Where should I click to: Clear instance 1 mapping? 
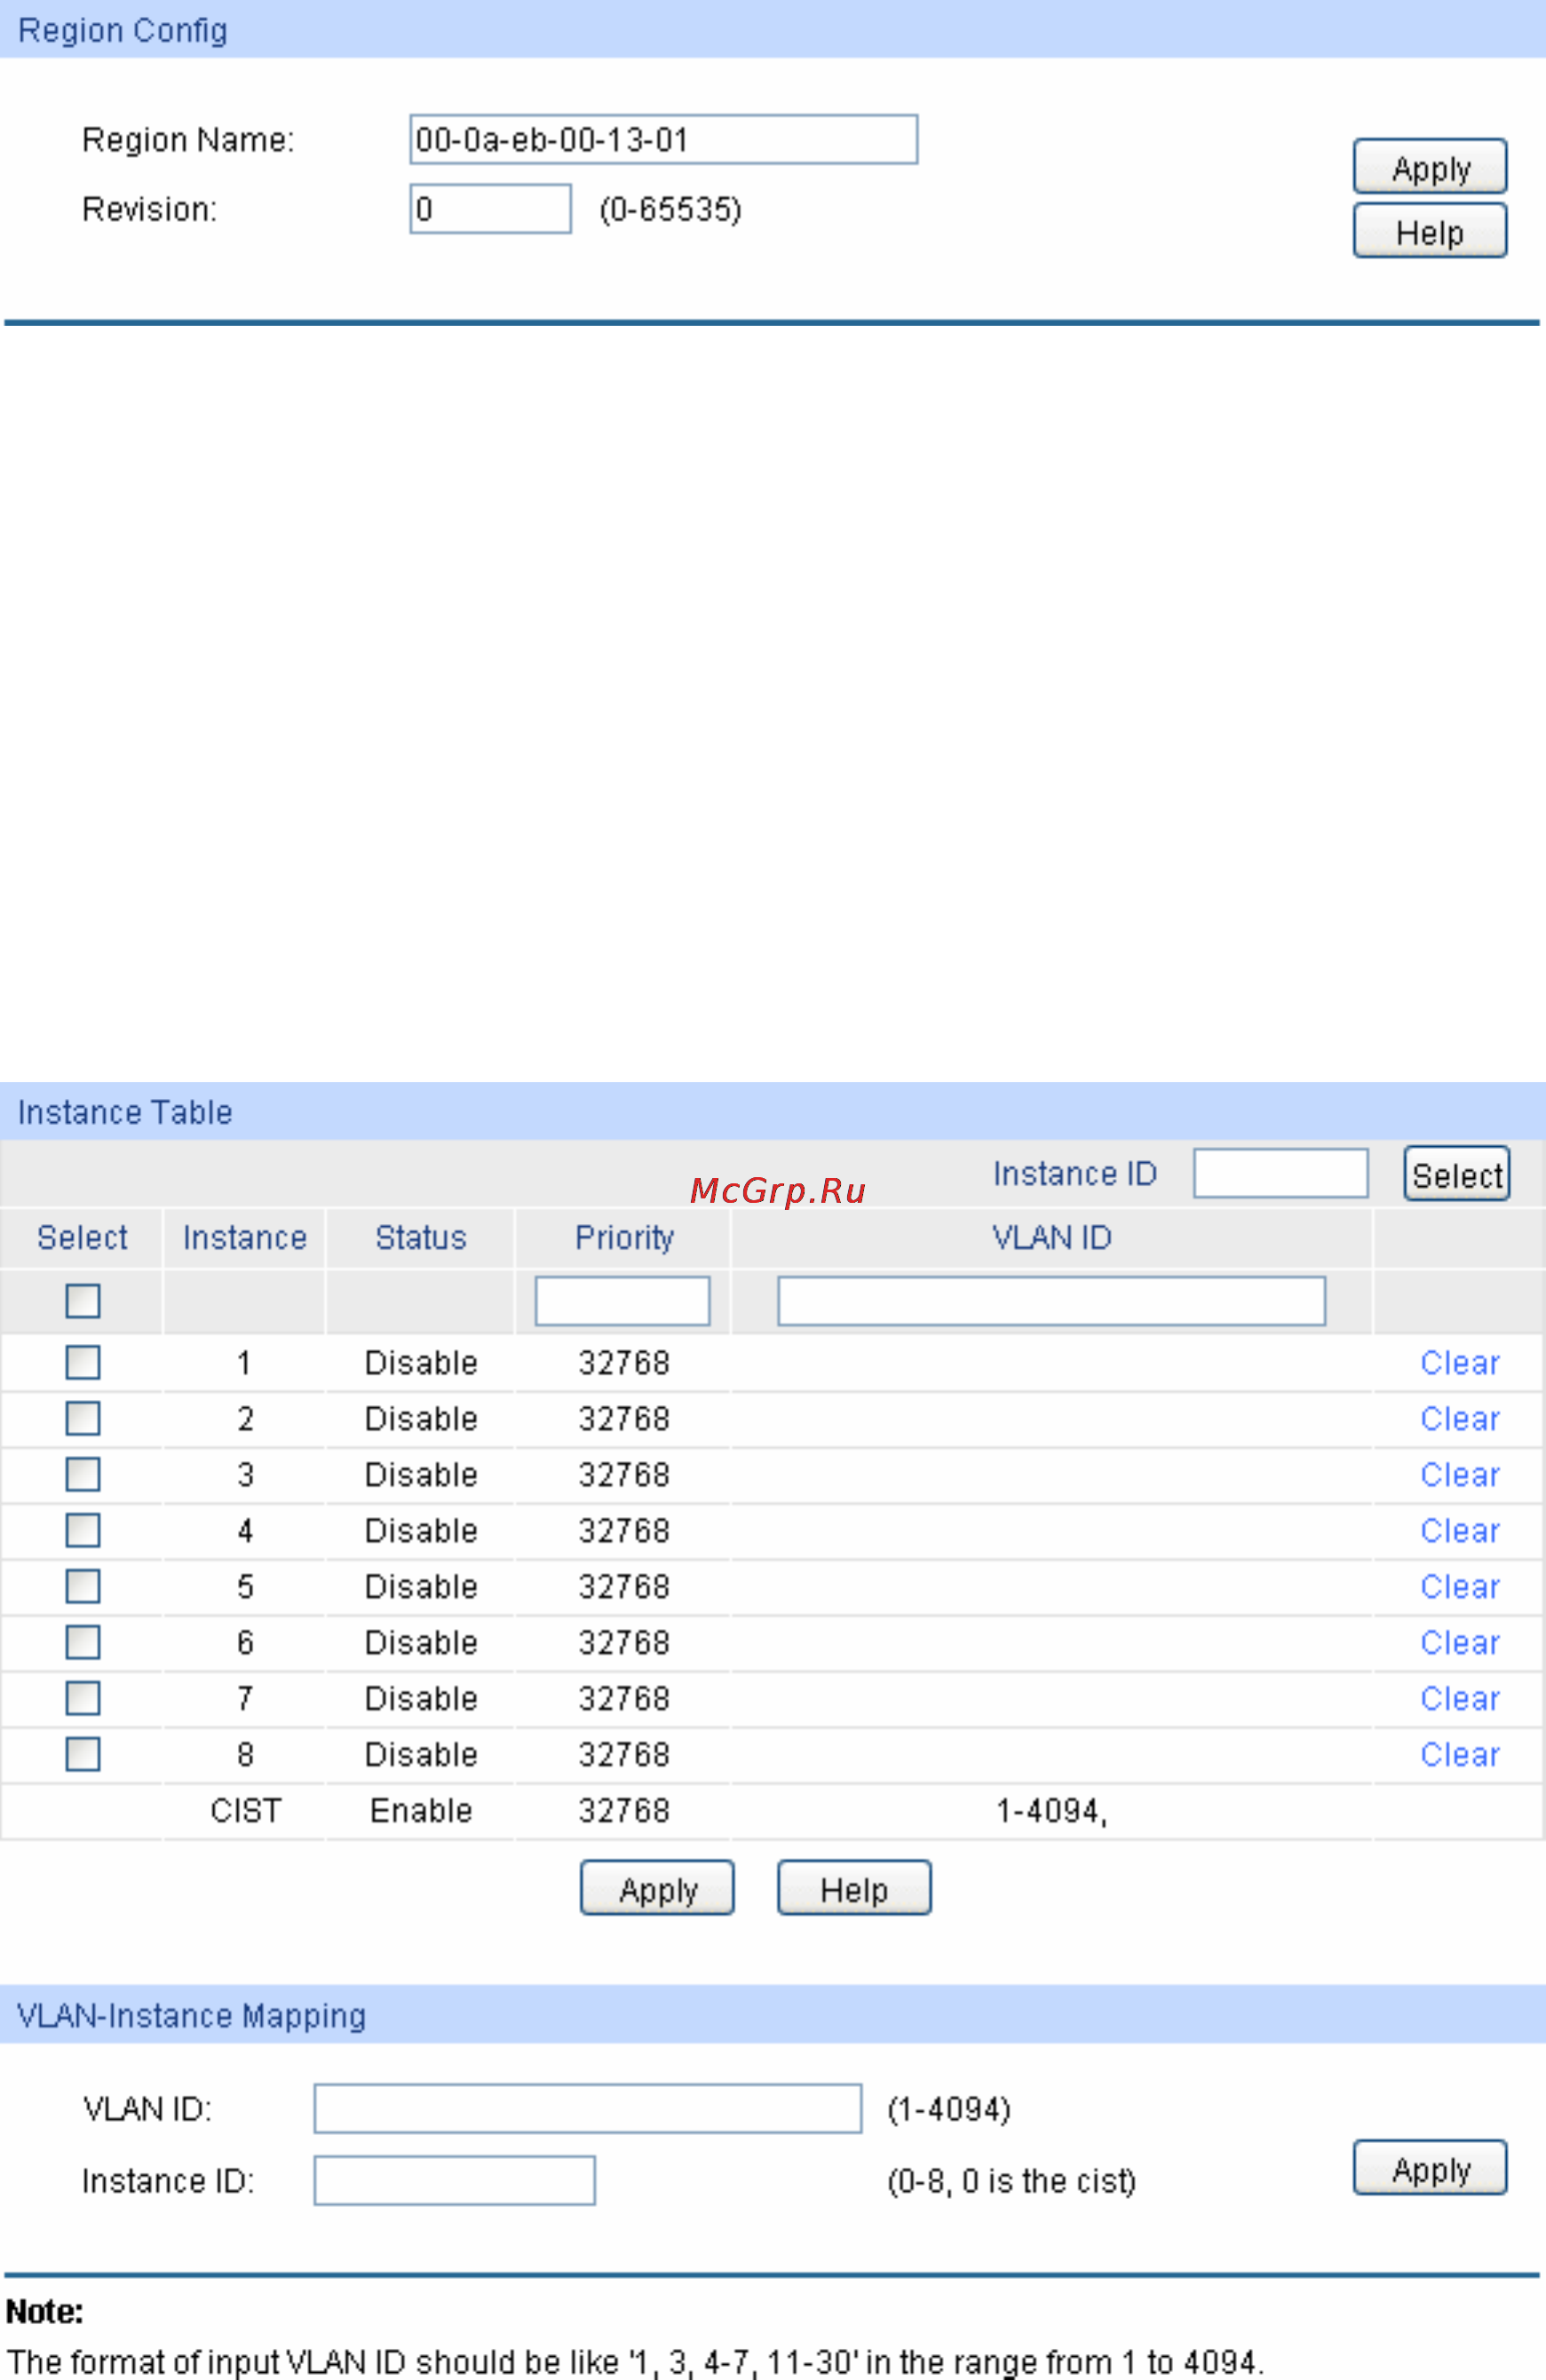pyautogui.click(x=1460, y=1363)
